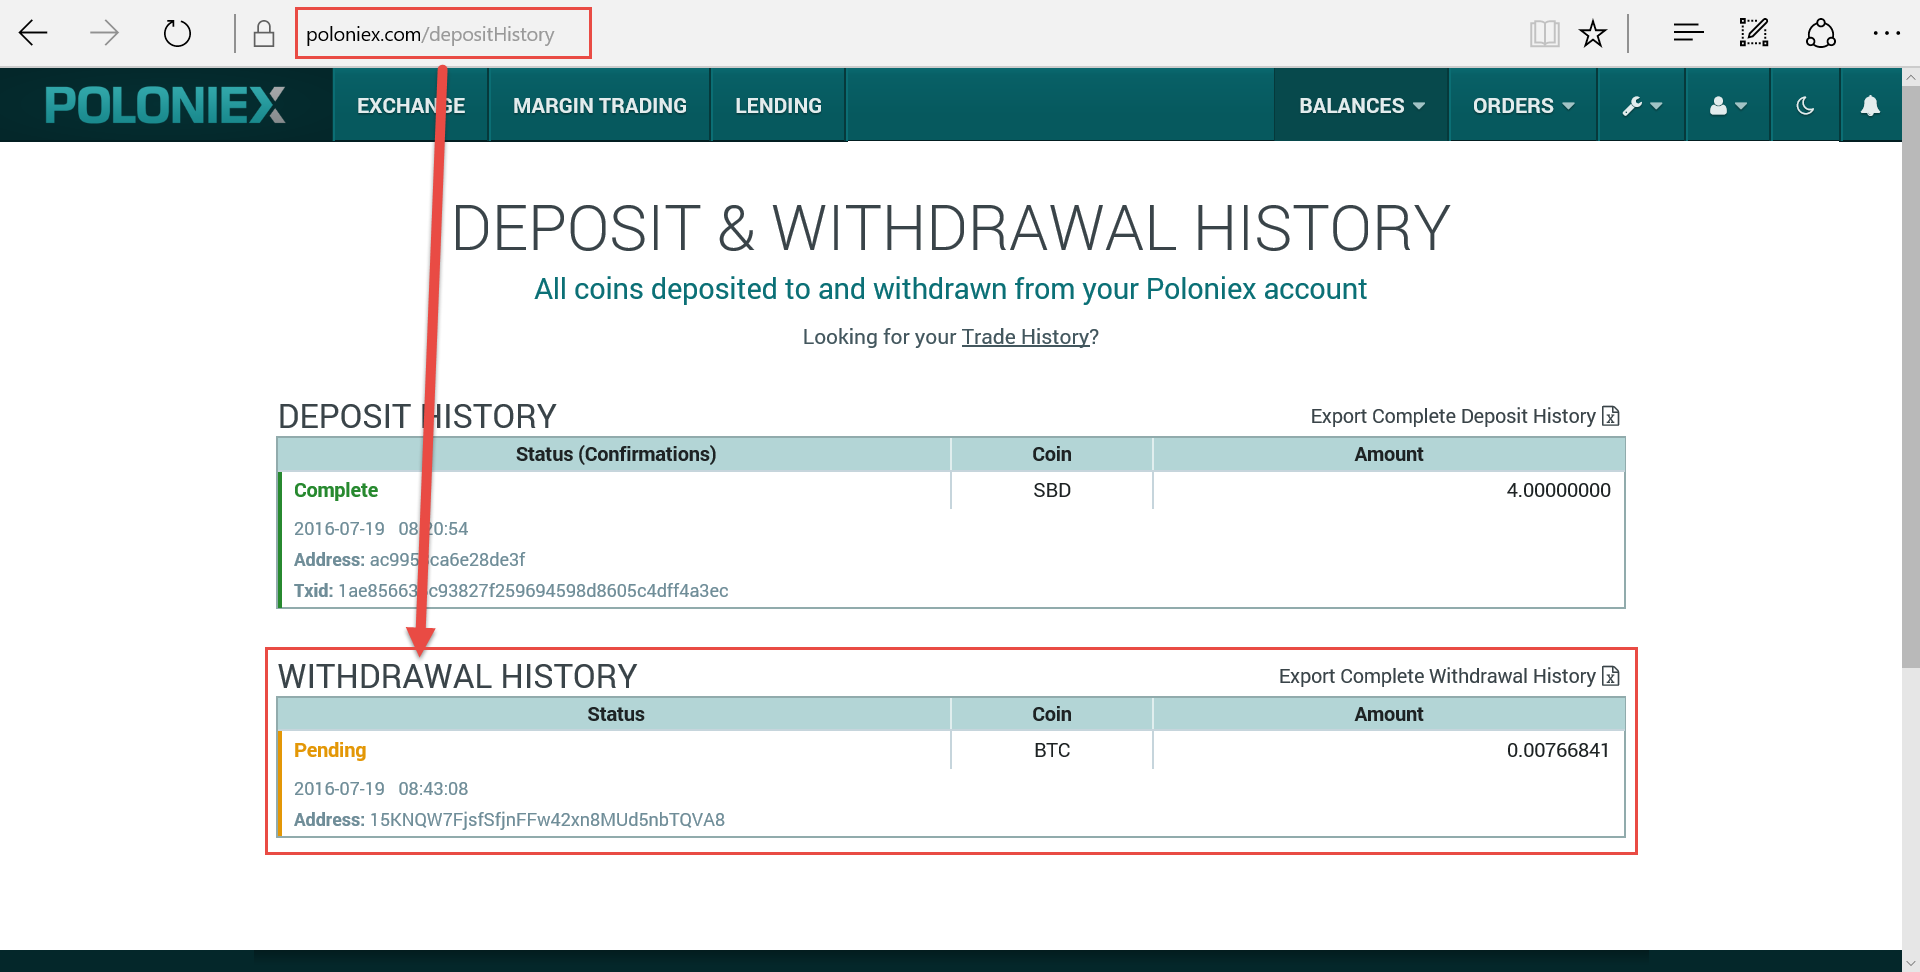Open notifications with the bell icon
Image resolution: width=1920 pixels, height=972 pixels.
[x=1870, y=105]
